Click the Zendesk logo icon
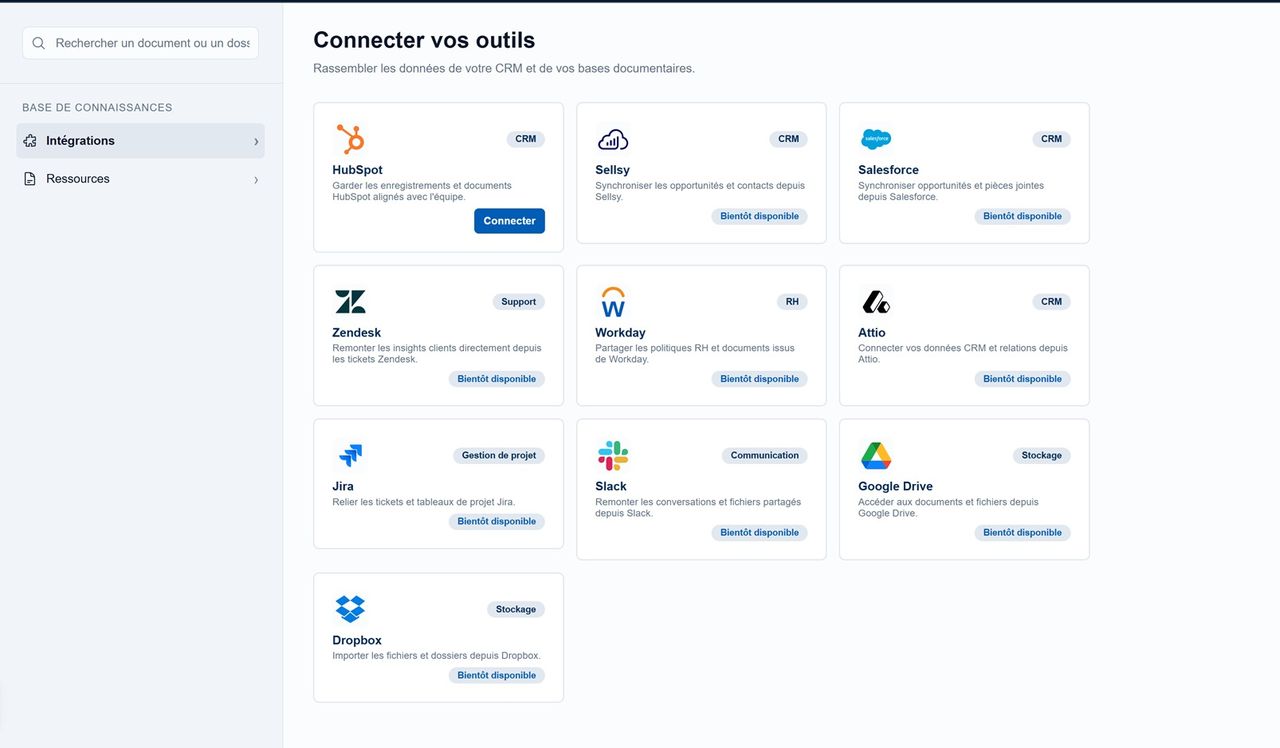The image size is (1280, 748). [350, 301]
